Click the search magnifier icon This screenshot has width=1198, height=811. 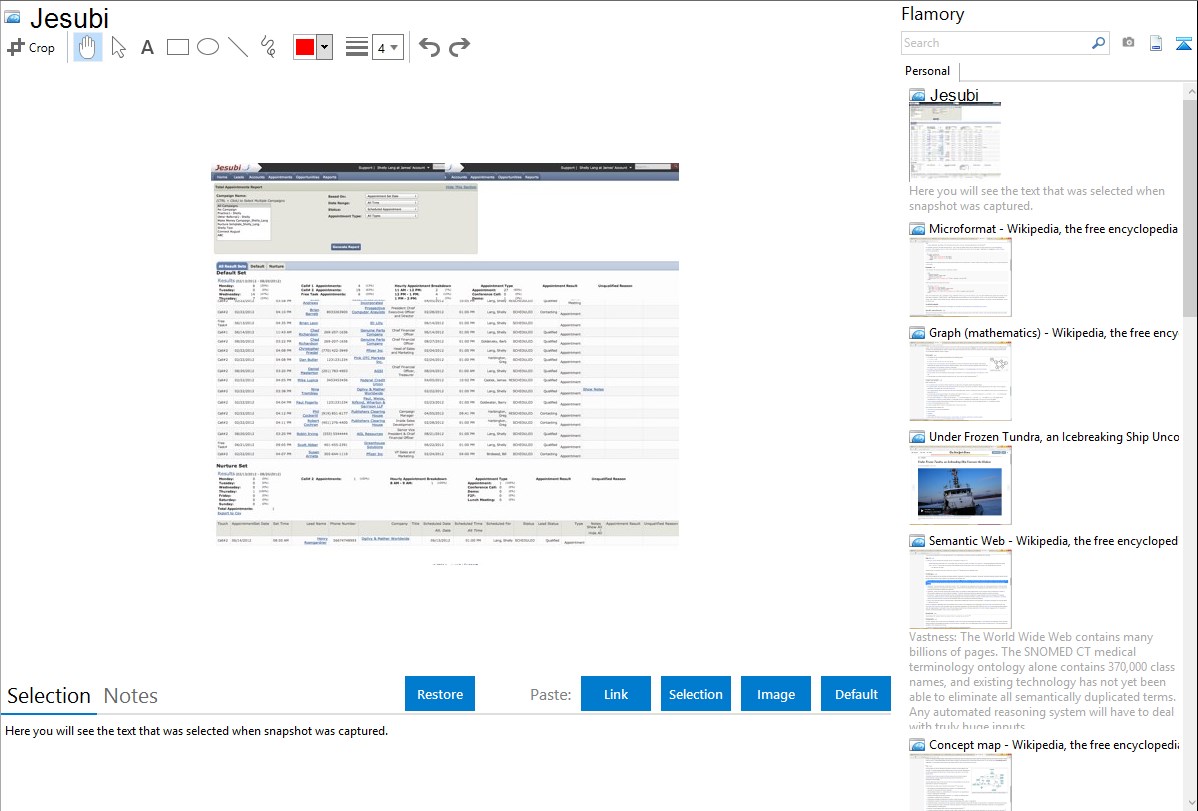click(x=1098, y=43)
